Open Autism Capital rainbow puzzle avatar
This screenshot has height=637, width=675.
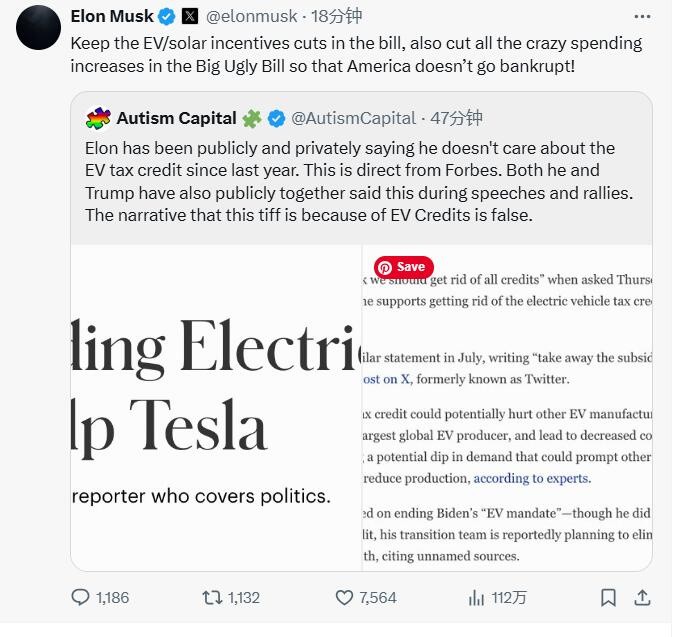[x=98, y=118]
